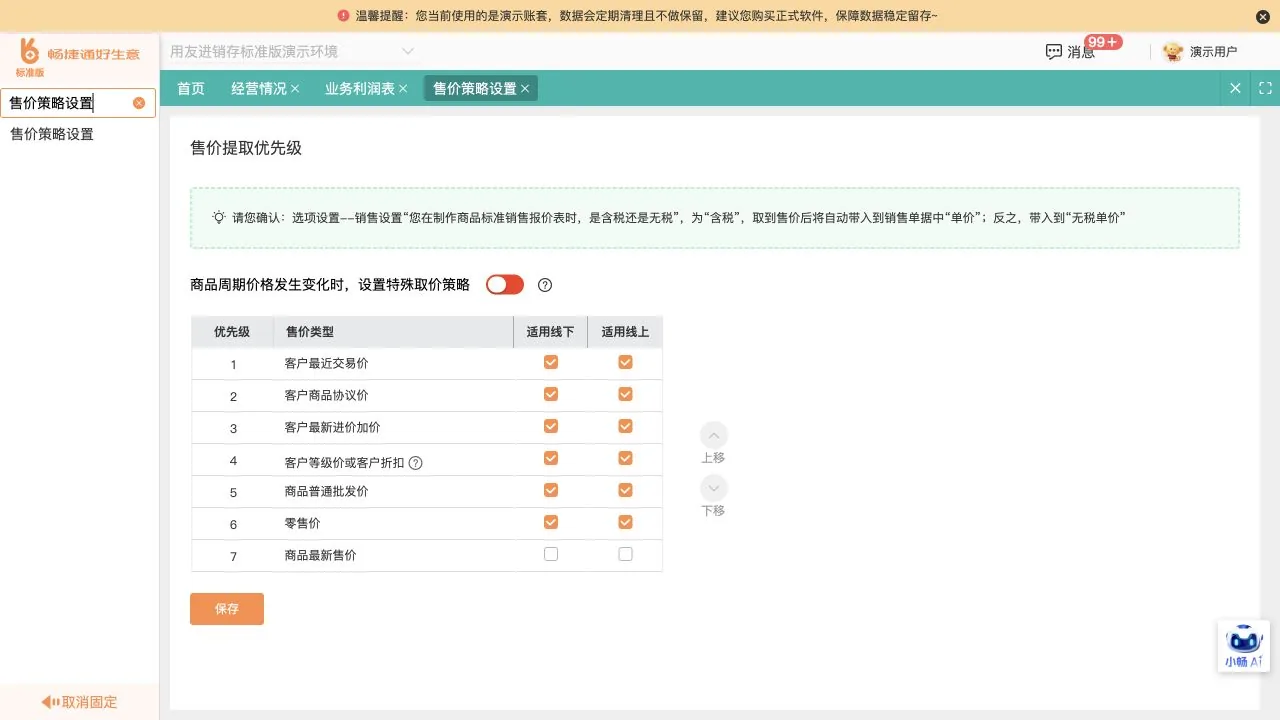Uncheck 适用线上 for 客户等级价或客户折扣
1280x720 pixels.
pos(625,458)
